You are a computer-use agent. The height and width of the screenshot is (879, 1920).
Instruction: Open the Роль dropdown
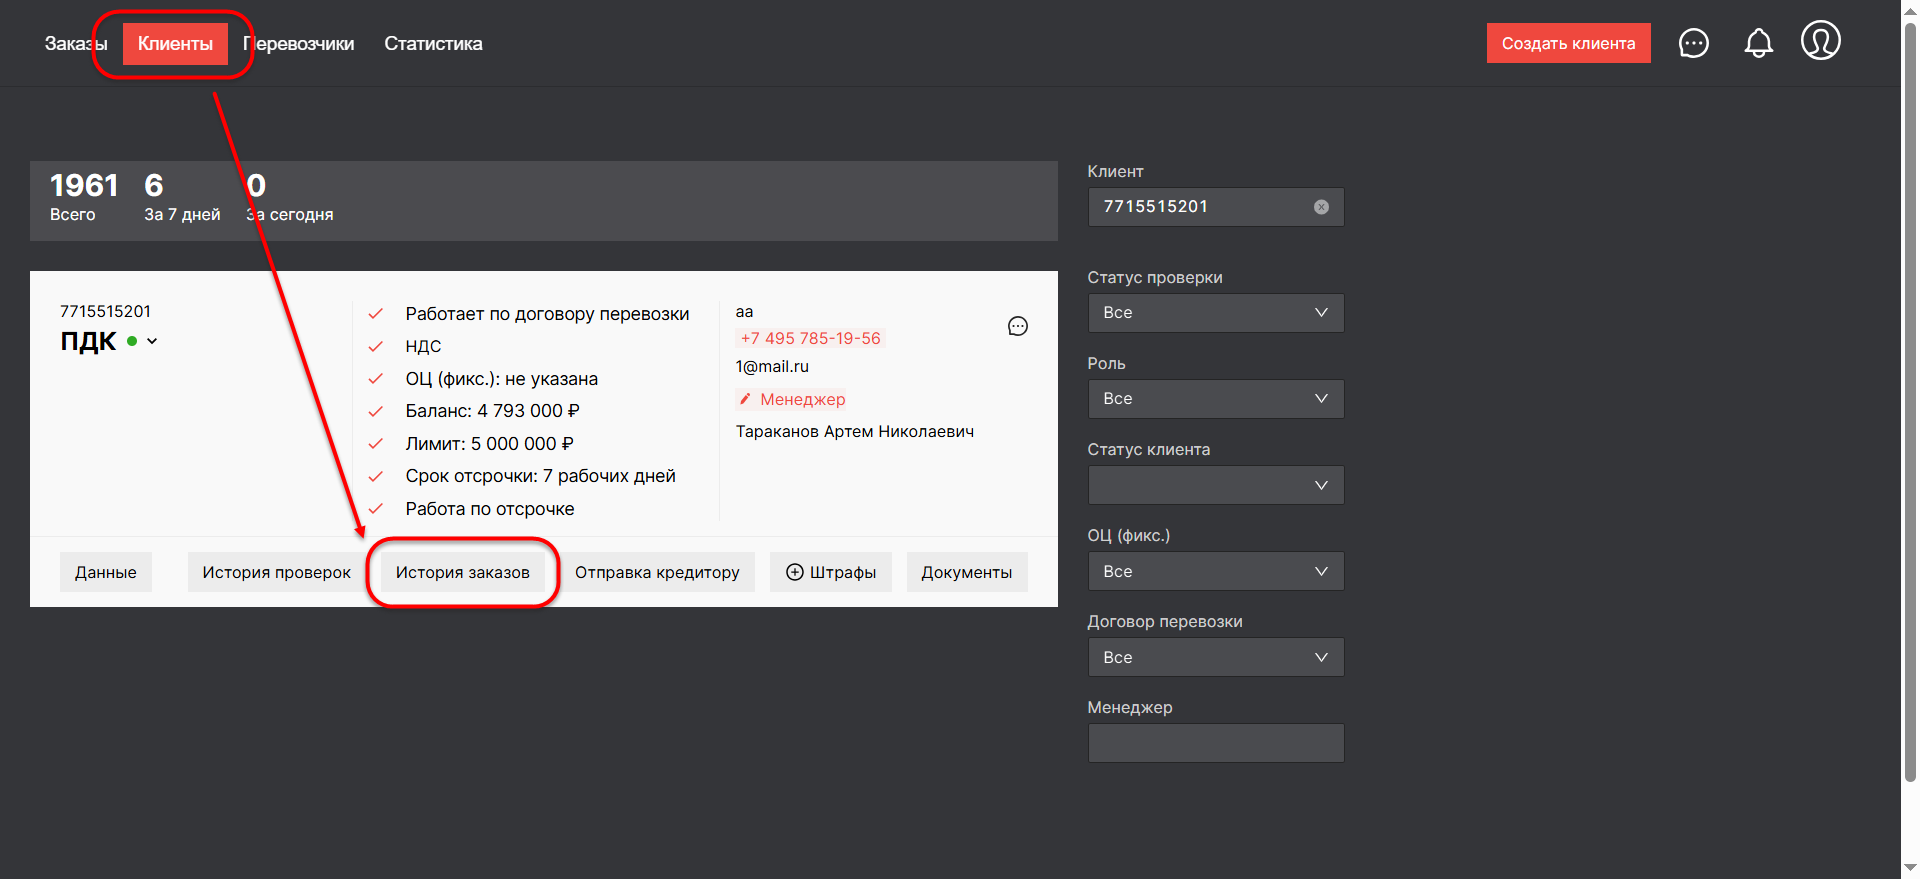click(1215, 399)
